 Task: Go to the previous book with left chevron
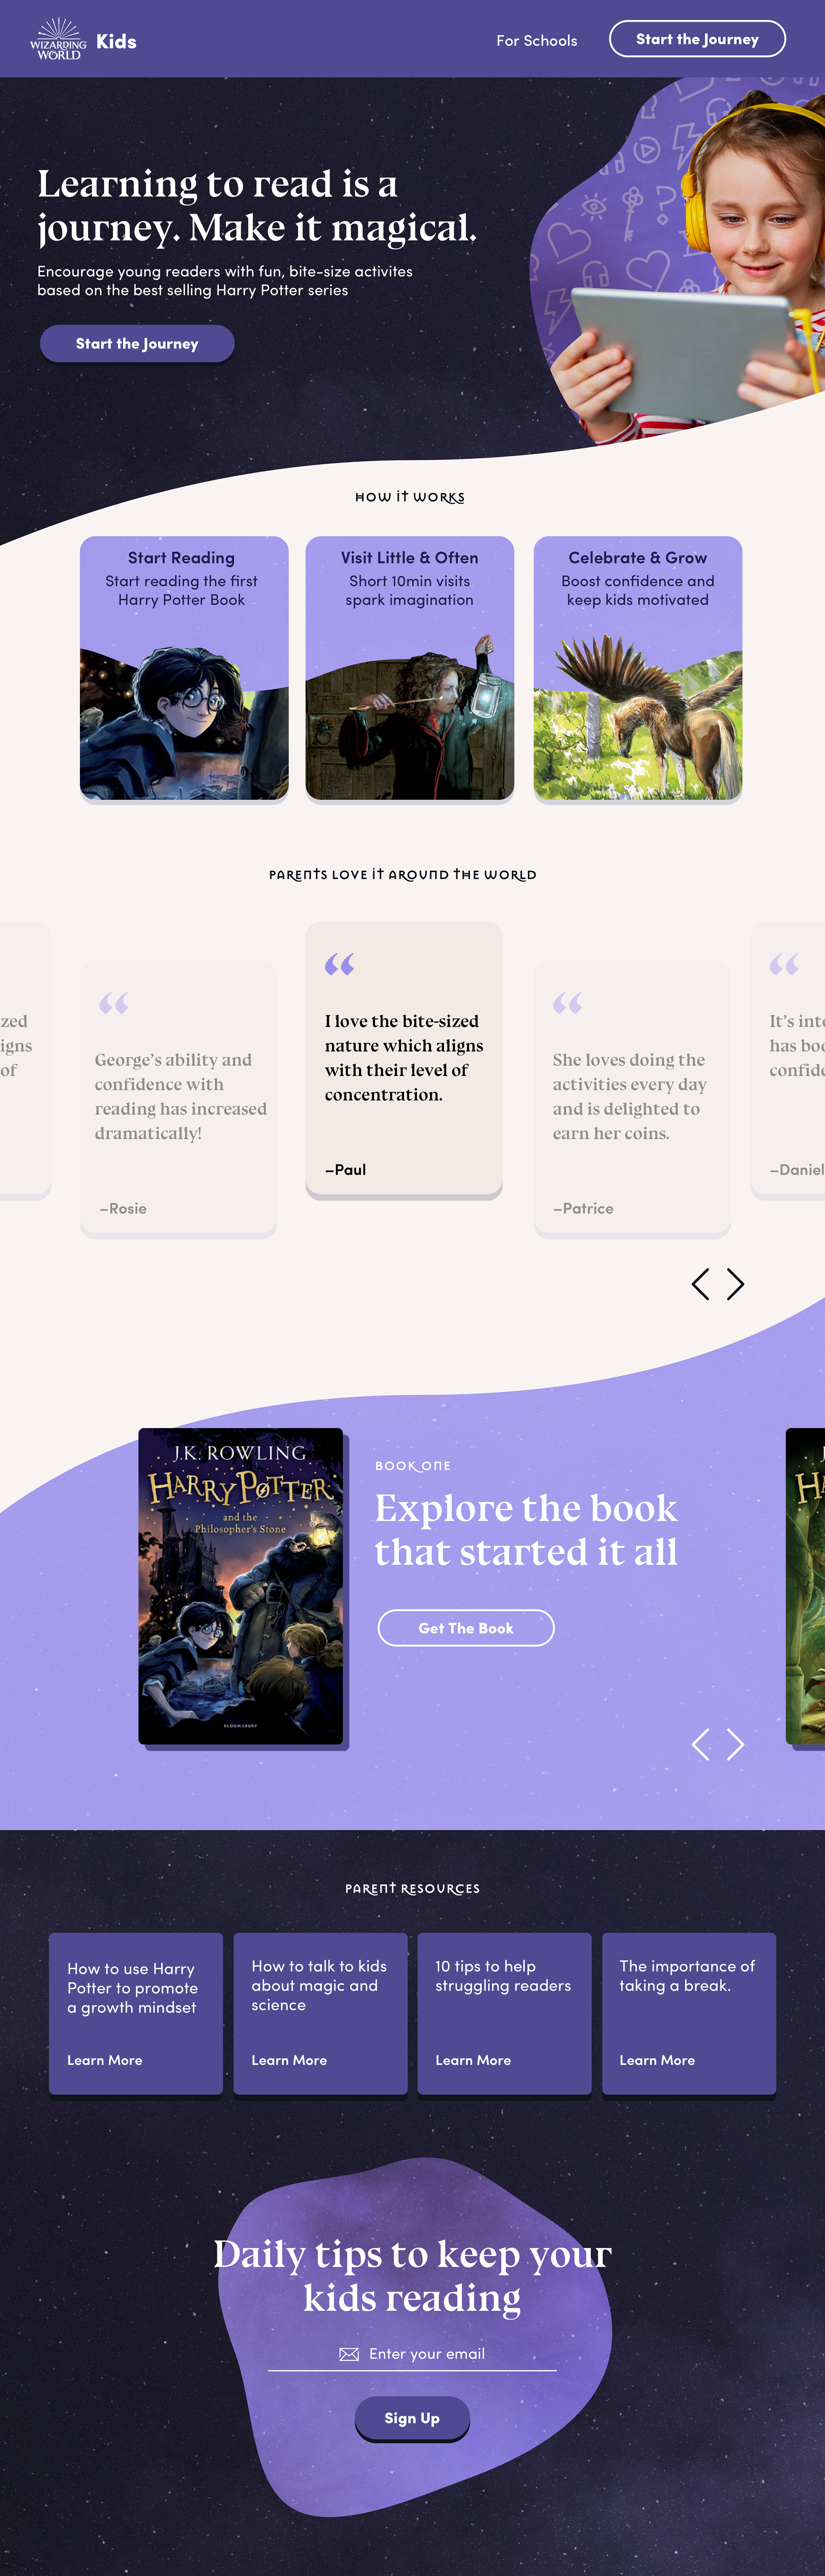click(700, 1744)
